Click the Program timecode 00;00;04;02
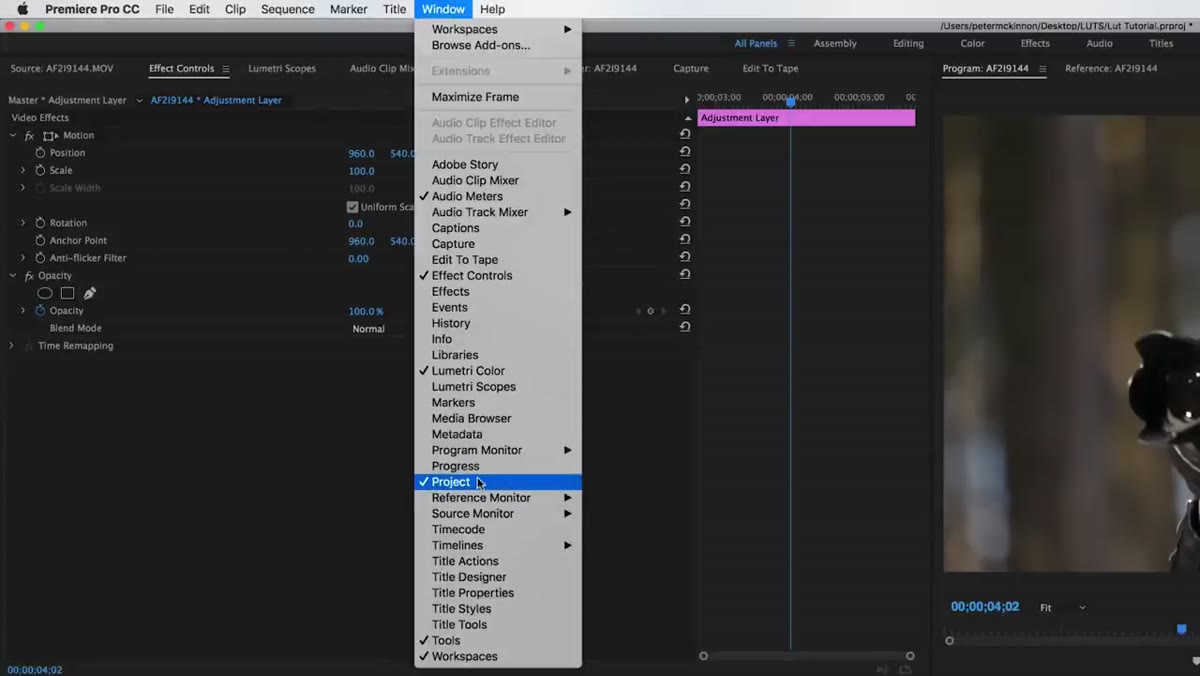 (x=984, y=607)
